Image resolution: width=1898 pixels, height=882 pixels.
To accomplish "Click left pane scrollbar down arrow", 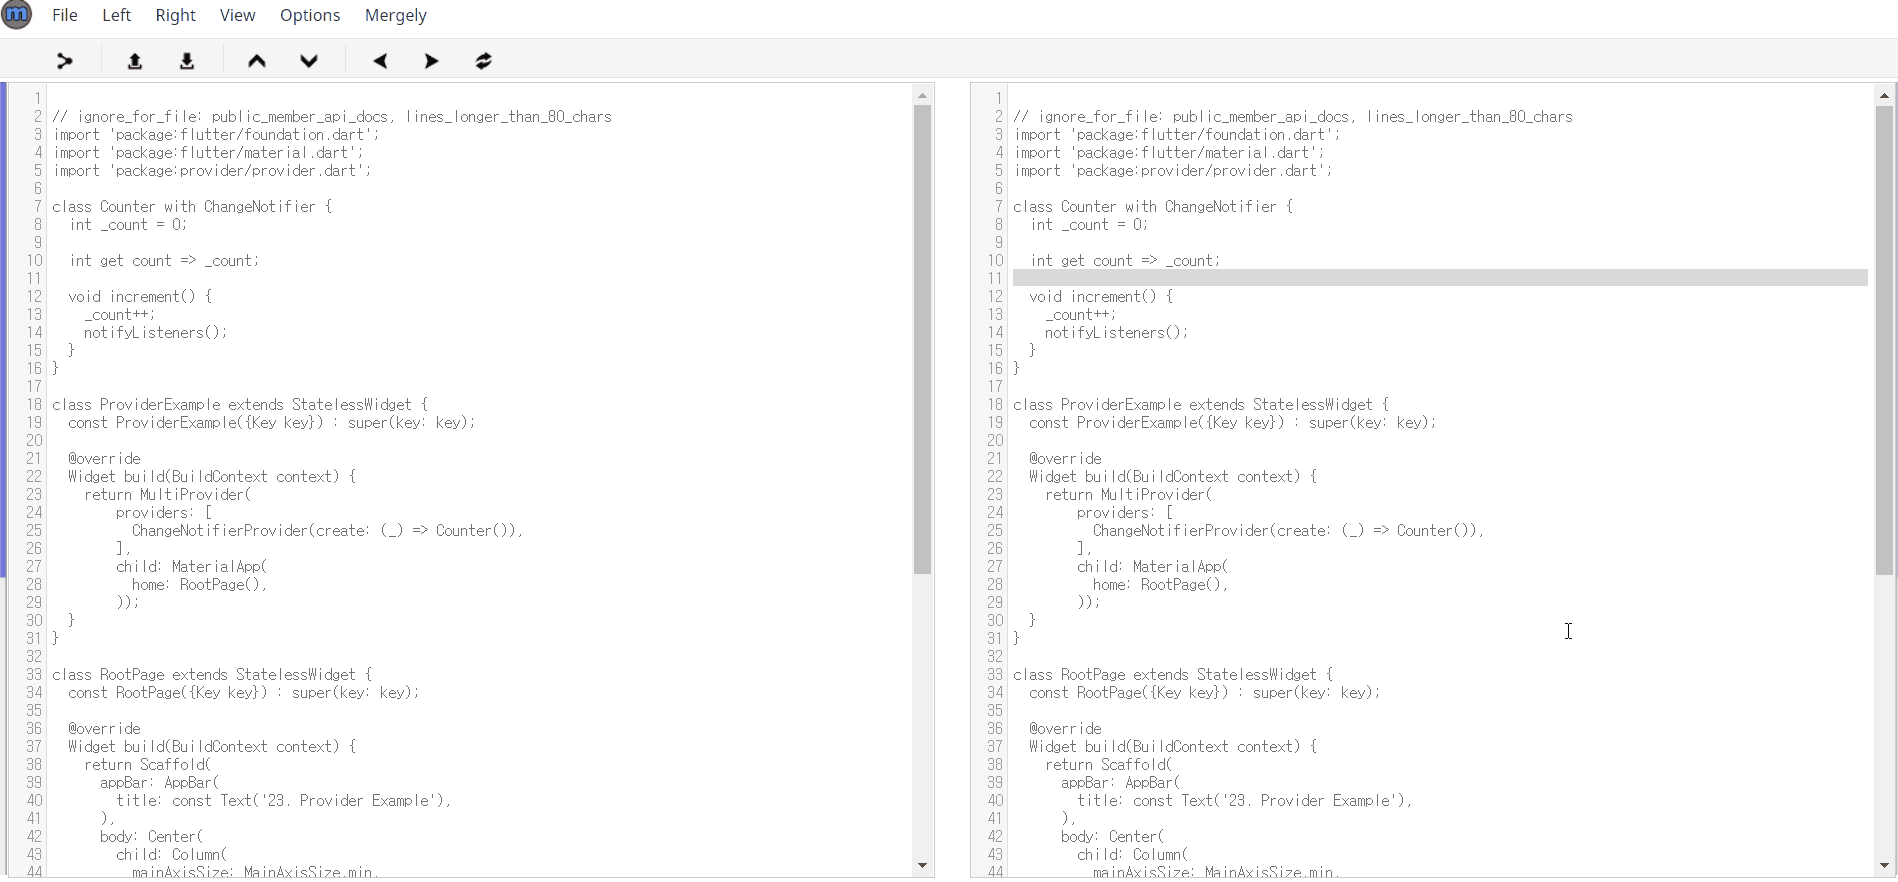I will point(923,866).
